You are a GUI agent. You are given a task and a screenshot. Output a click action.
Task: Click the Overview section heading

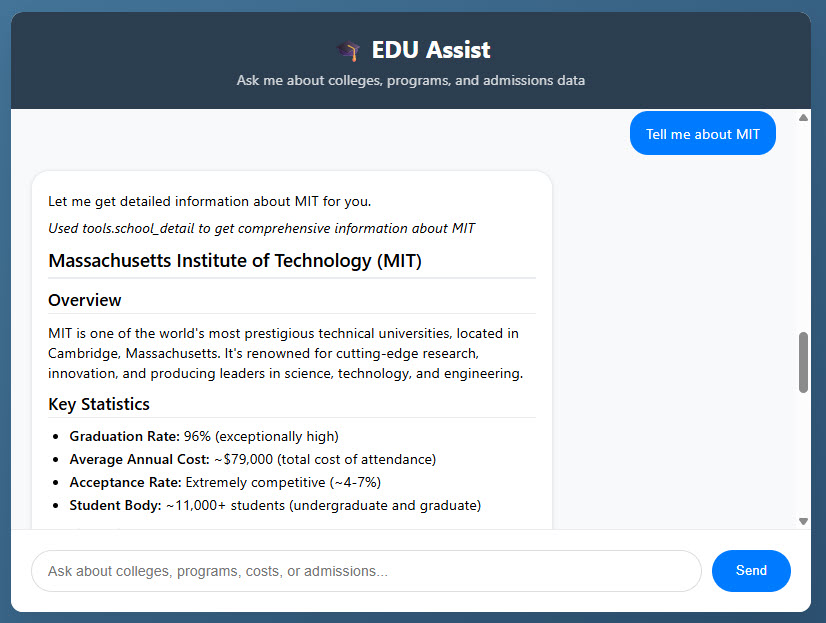pyautogui.click(x=85, y=300)
